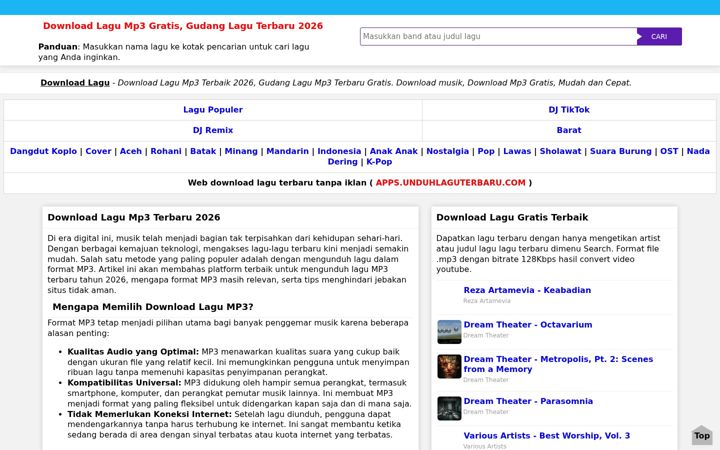Viewport: 720px width, 450px height.
Task: Click the Metropolis Pt. 2 album cover
Action: pos(449,366)
